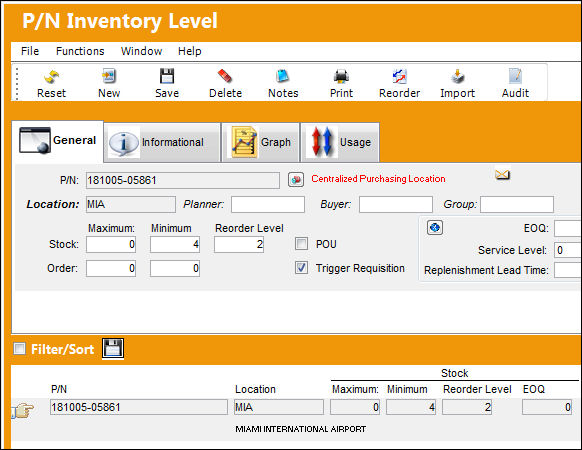This screenshot has width=582, height=450.
Task: Click the Reorder toolbar icon
Action: [399, 76]
